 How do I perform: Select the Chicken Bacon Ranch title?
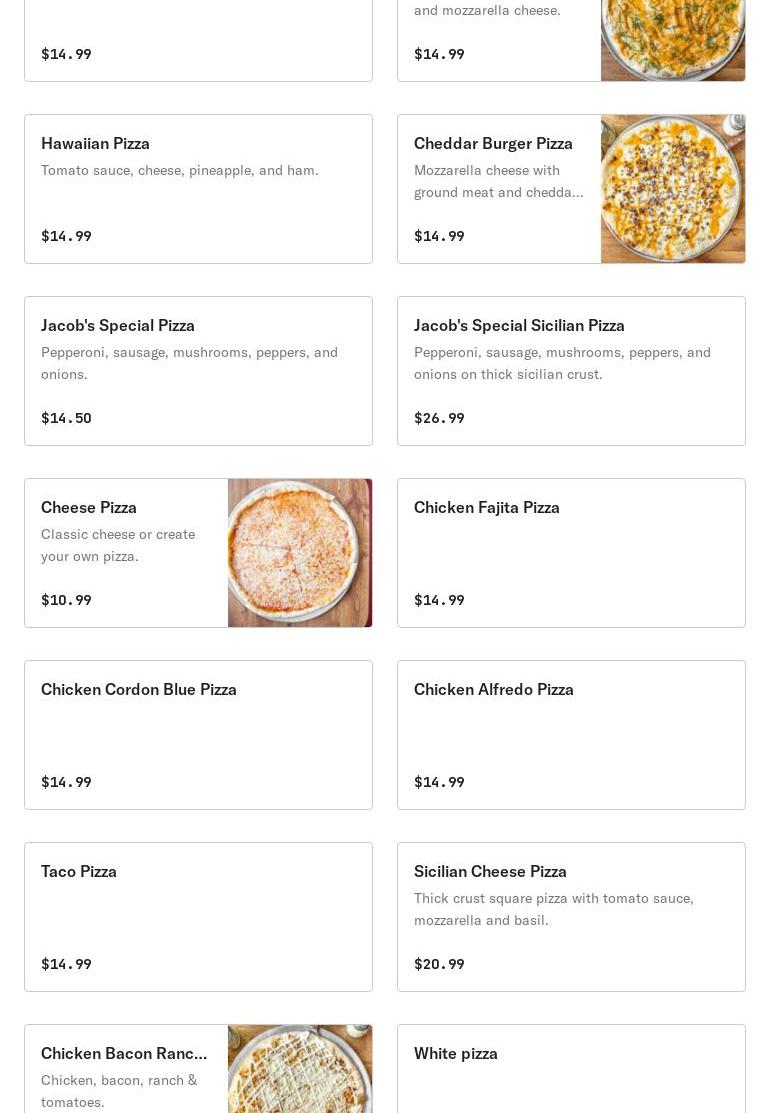click(x=124, y=1053)
